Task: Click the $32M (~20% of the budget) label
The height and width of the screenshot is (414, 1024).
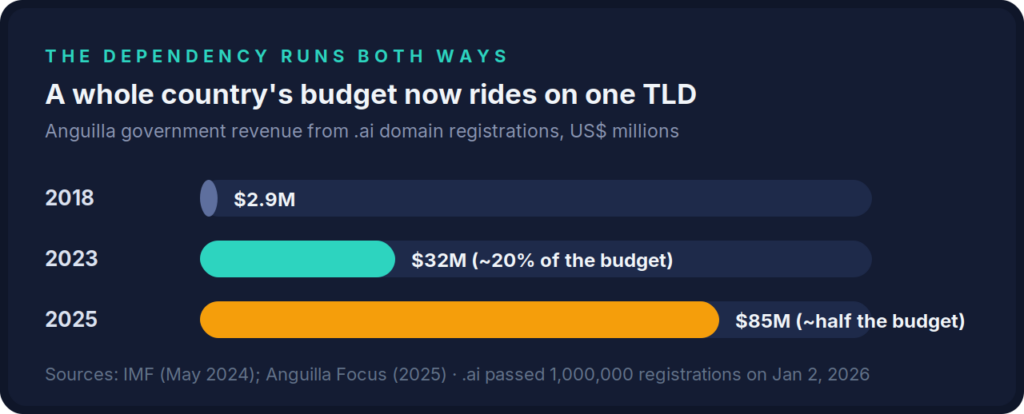Action: 542,260
